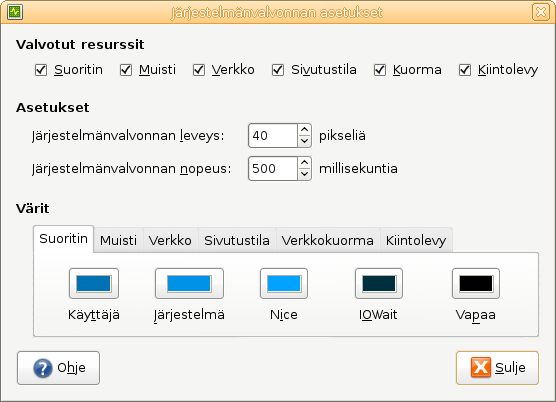Toggle the Kiintolevy checkbox

(465, 70)
